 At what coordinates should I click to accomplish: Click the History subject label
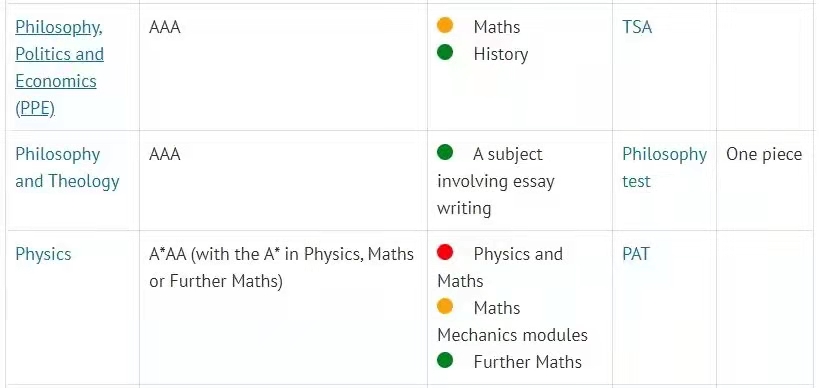tap(500, 54)
